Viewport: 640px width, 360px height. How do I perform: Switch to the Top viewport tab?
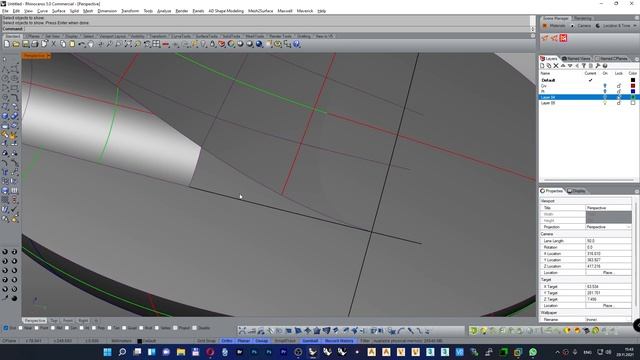tap(54, 321)
